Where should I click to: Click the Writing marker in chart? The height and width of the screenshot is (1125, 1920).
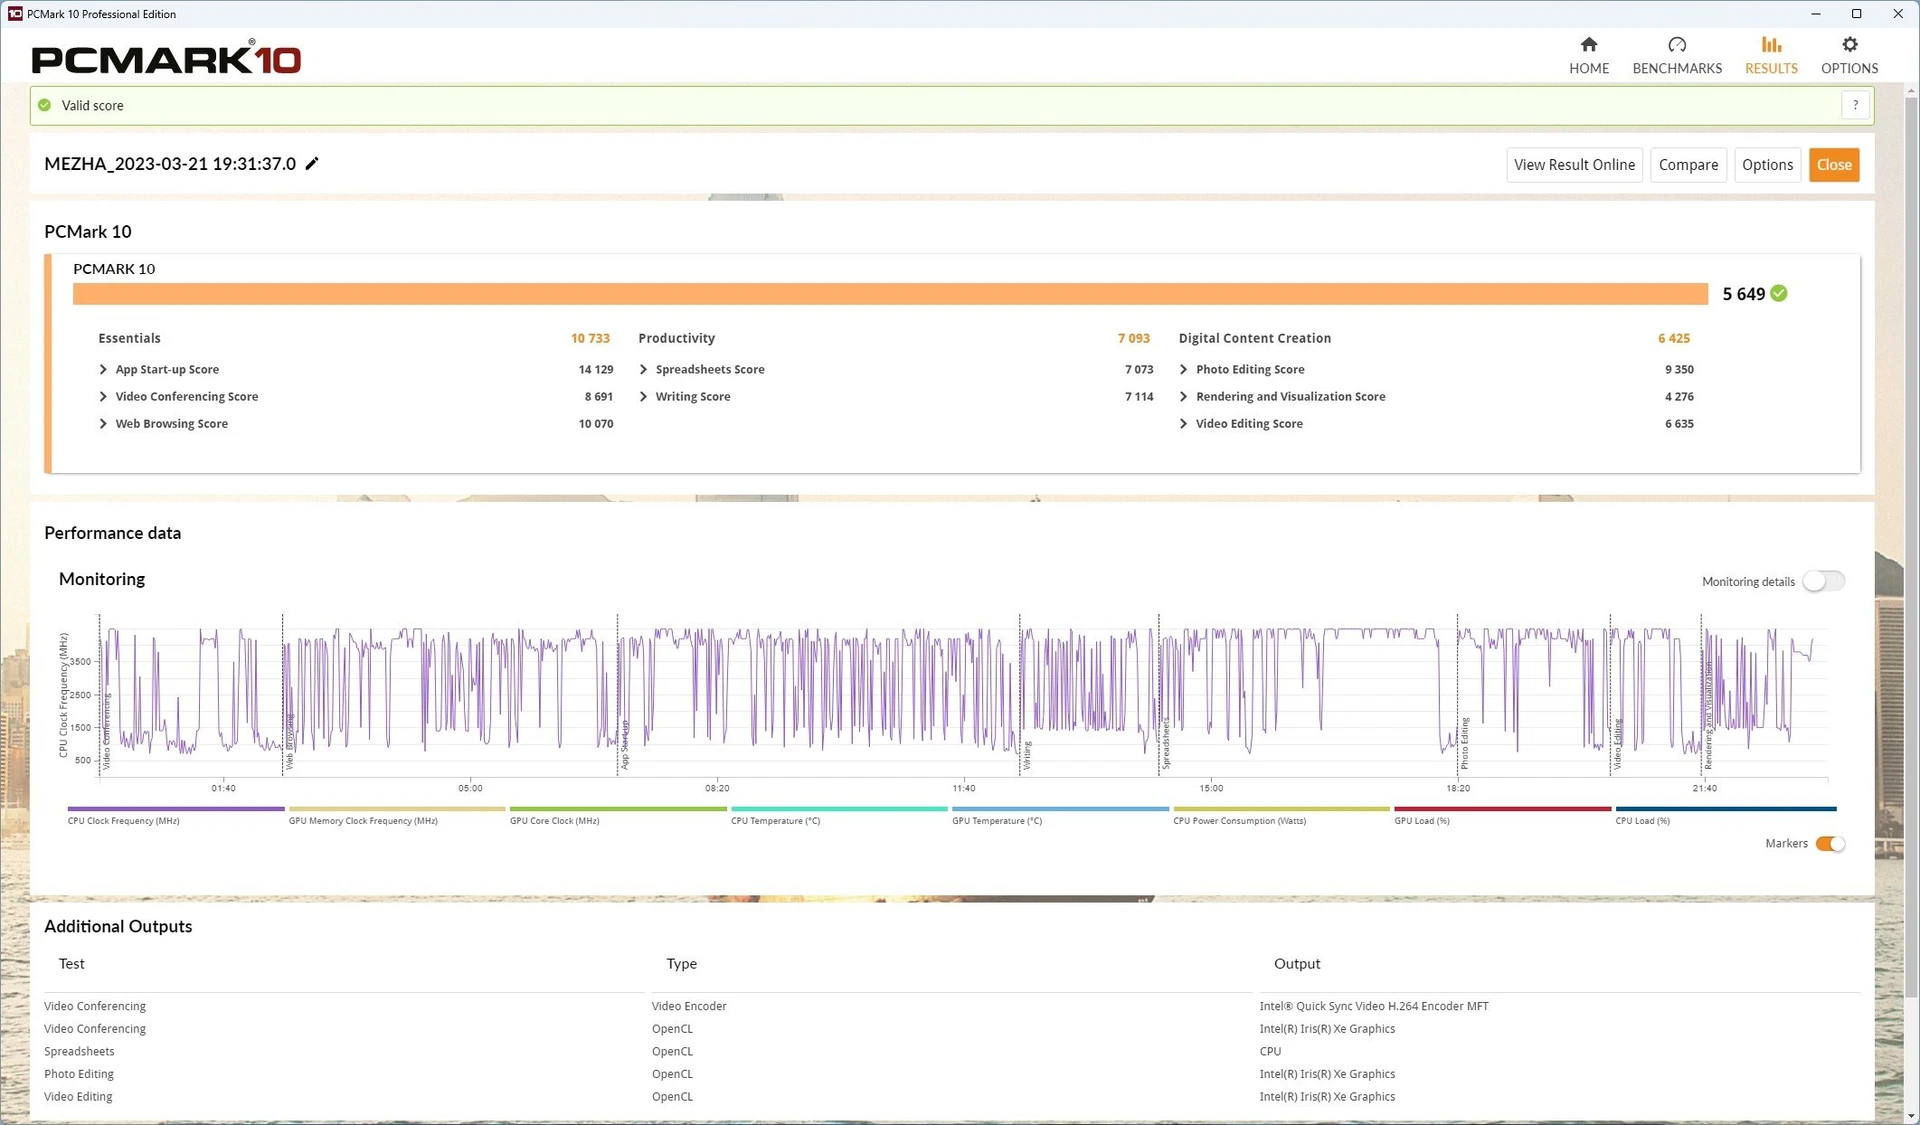coord(1027,755)
